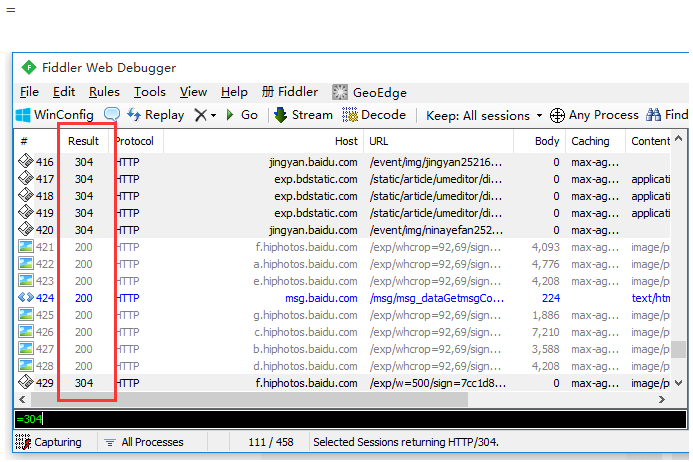
Task: Click text/htm content type in row 424
Action: pyautogui.click(x=651, y=298)
